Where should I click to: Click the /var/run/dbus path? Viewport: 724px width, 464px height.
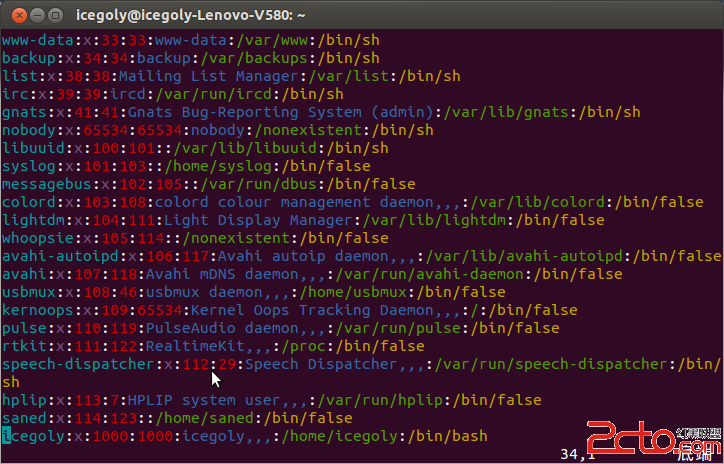pyautogui.click(x=259, y=184)
